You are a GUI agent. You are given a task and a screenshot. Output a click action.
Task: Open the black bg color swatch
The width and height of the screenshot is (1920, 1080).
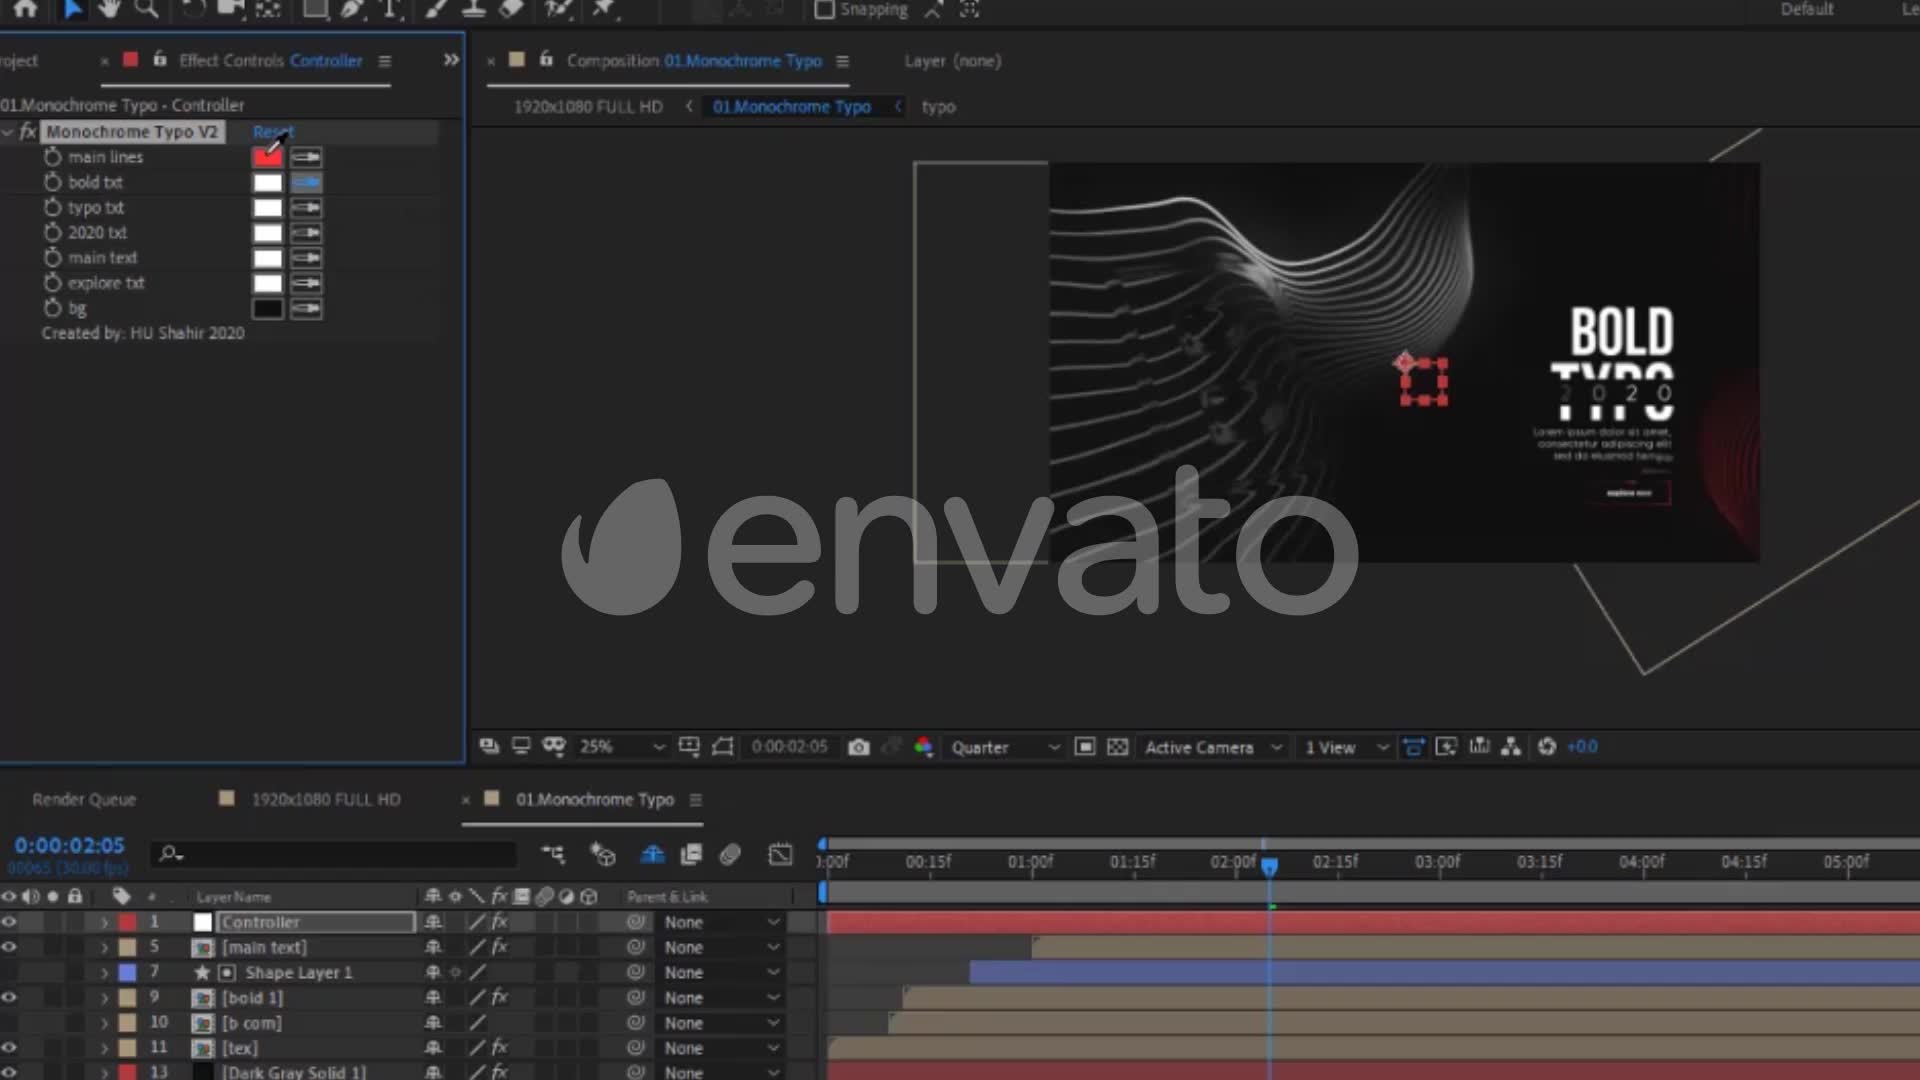[x=267, y=308]
